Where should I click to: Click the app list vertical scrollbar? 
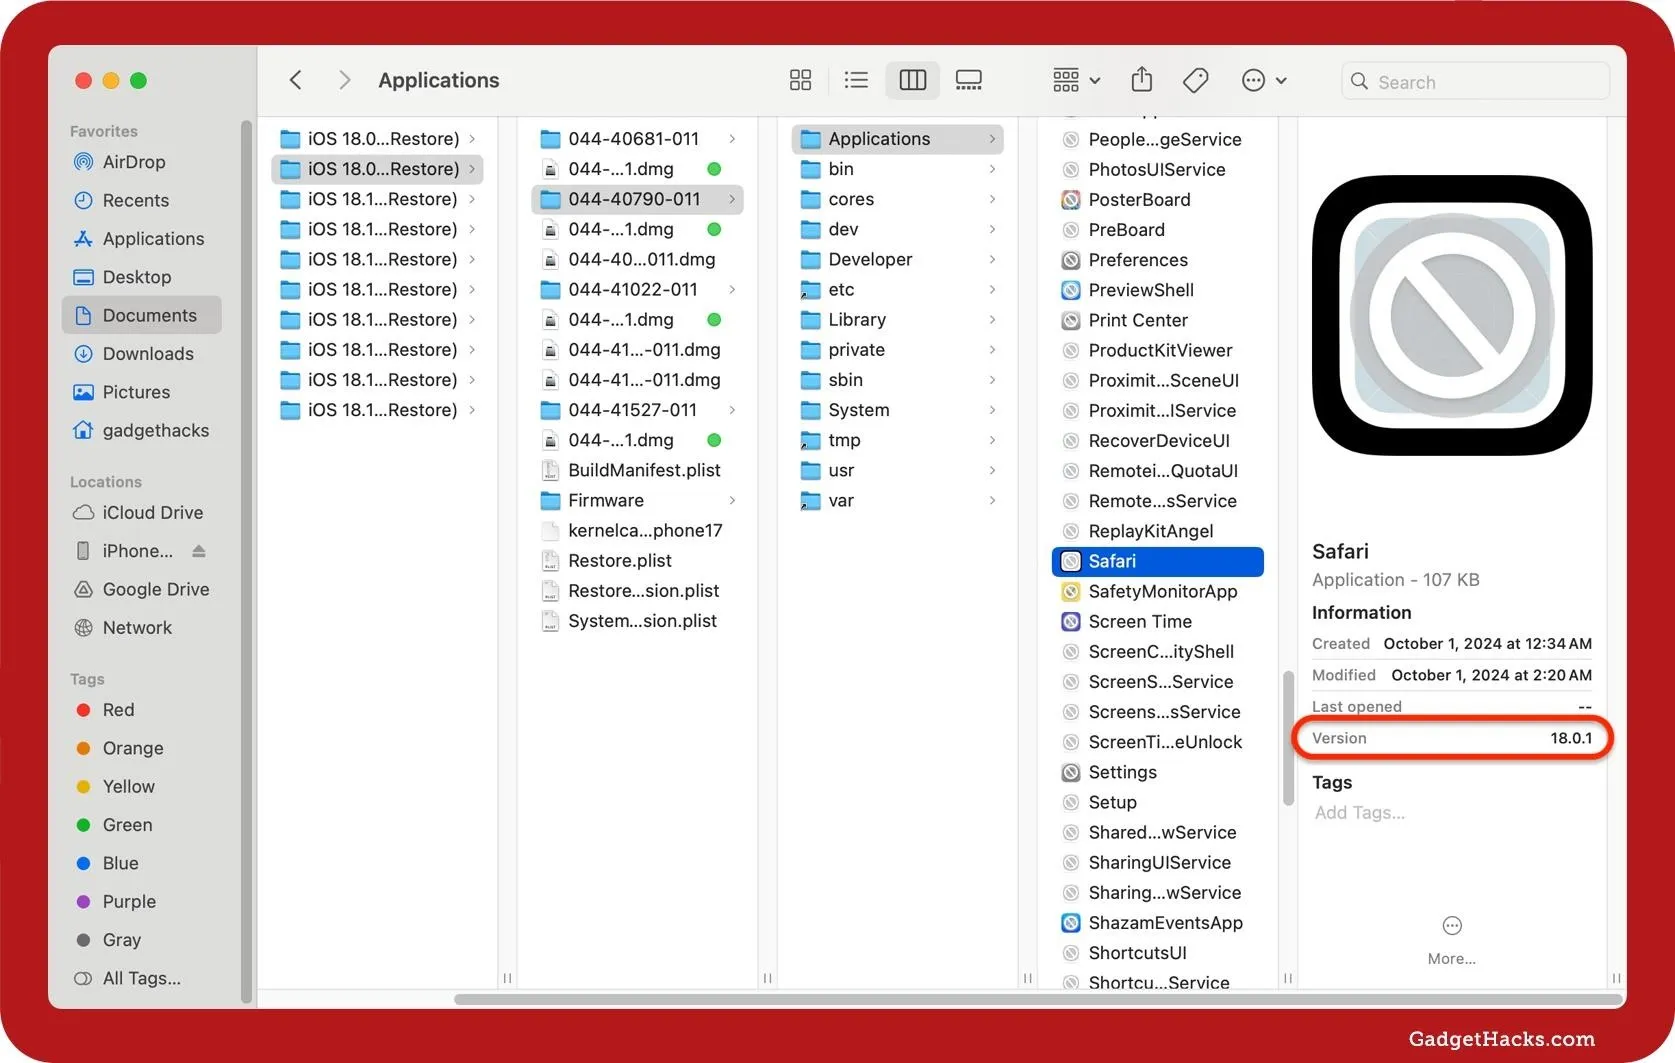tap(1288, 737)
